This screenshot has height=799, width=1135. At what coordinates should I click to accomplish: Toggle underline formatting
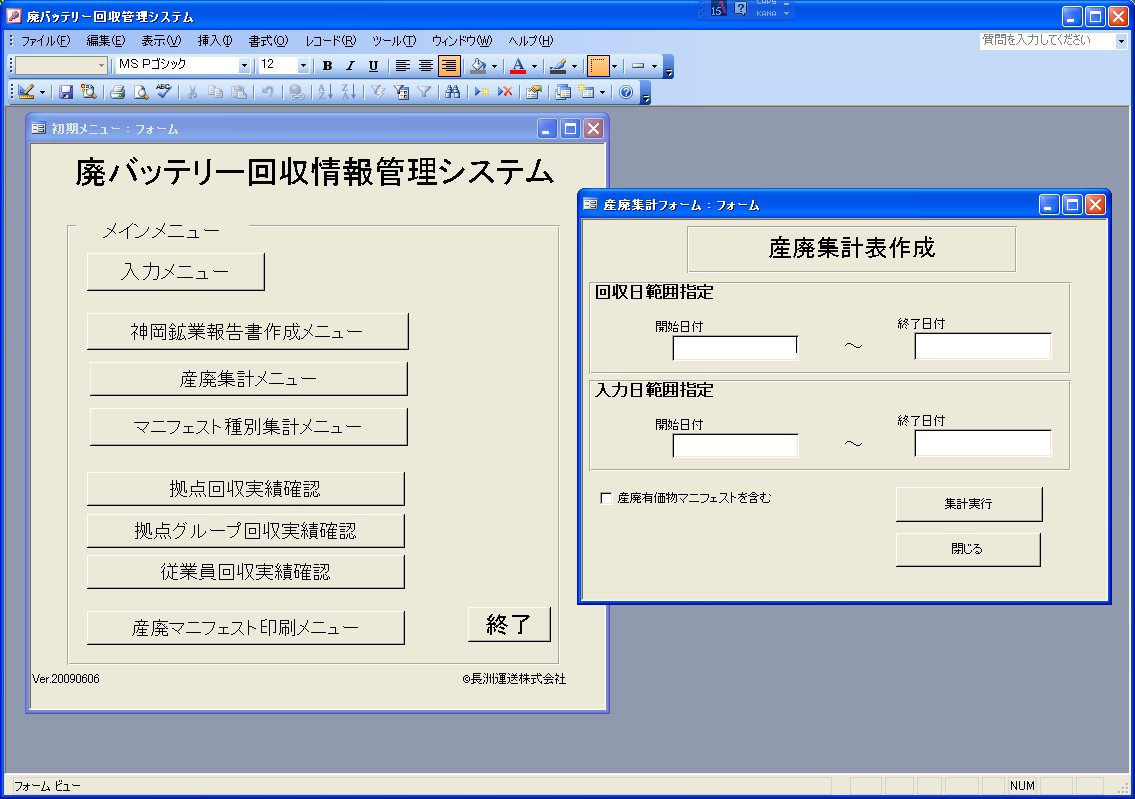pyautogui.click(x=374, y=66)
